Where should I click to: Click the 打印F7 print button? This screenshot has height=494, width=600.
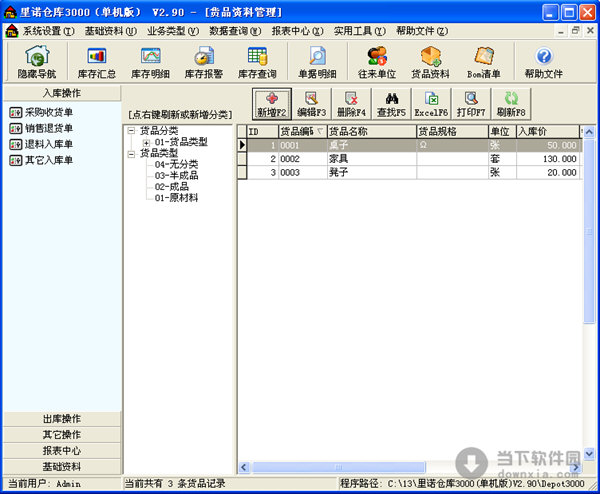click(471, 104)
